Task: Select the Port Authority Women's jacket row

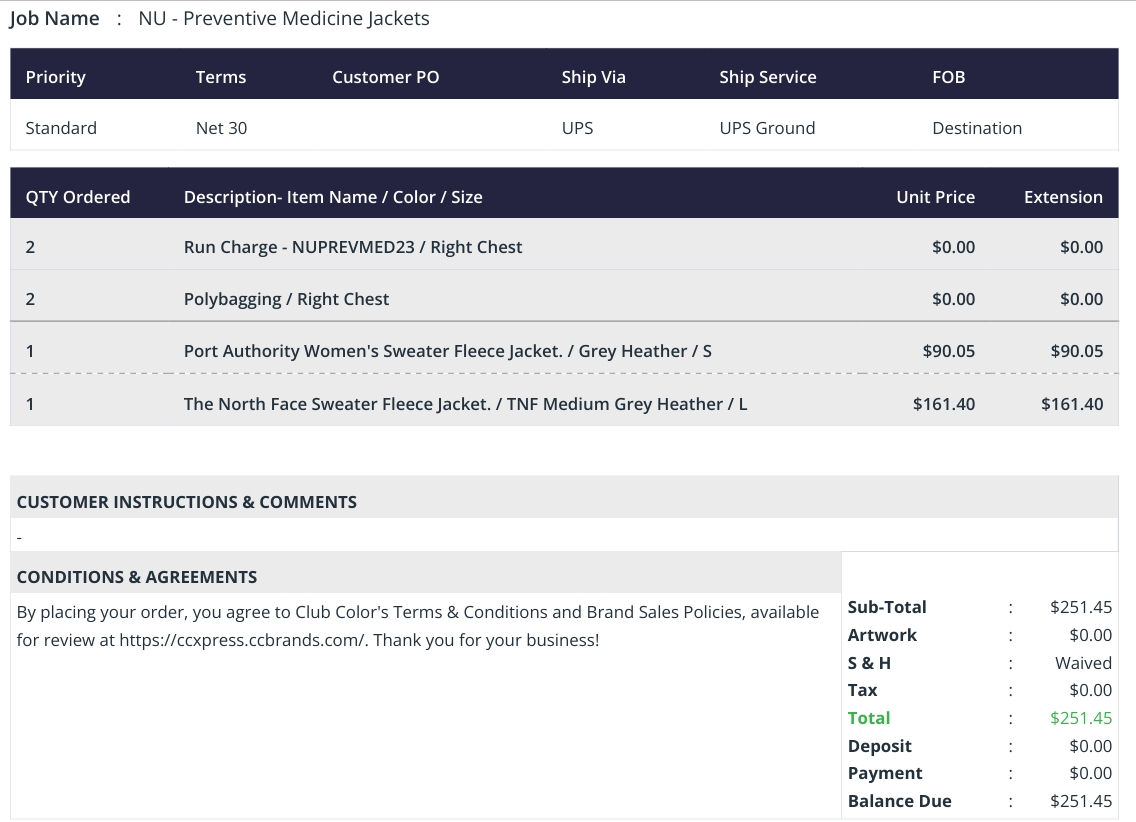Action: coord(564,351)
